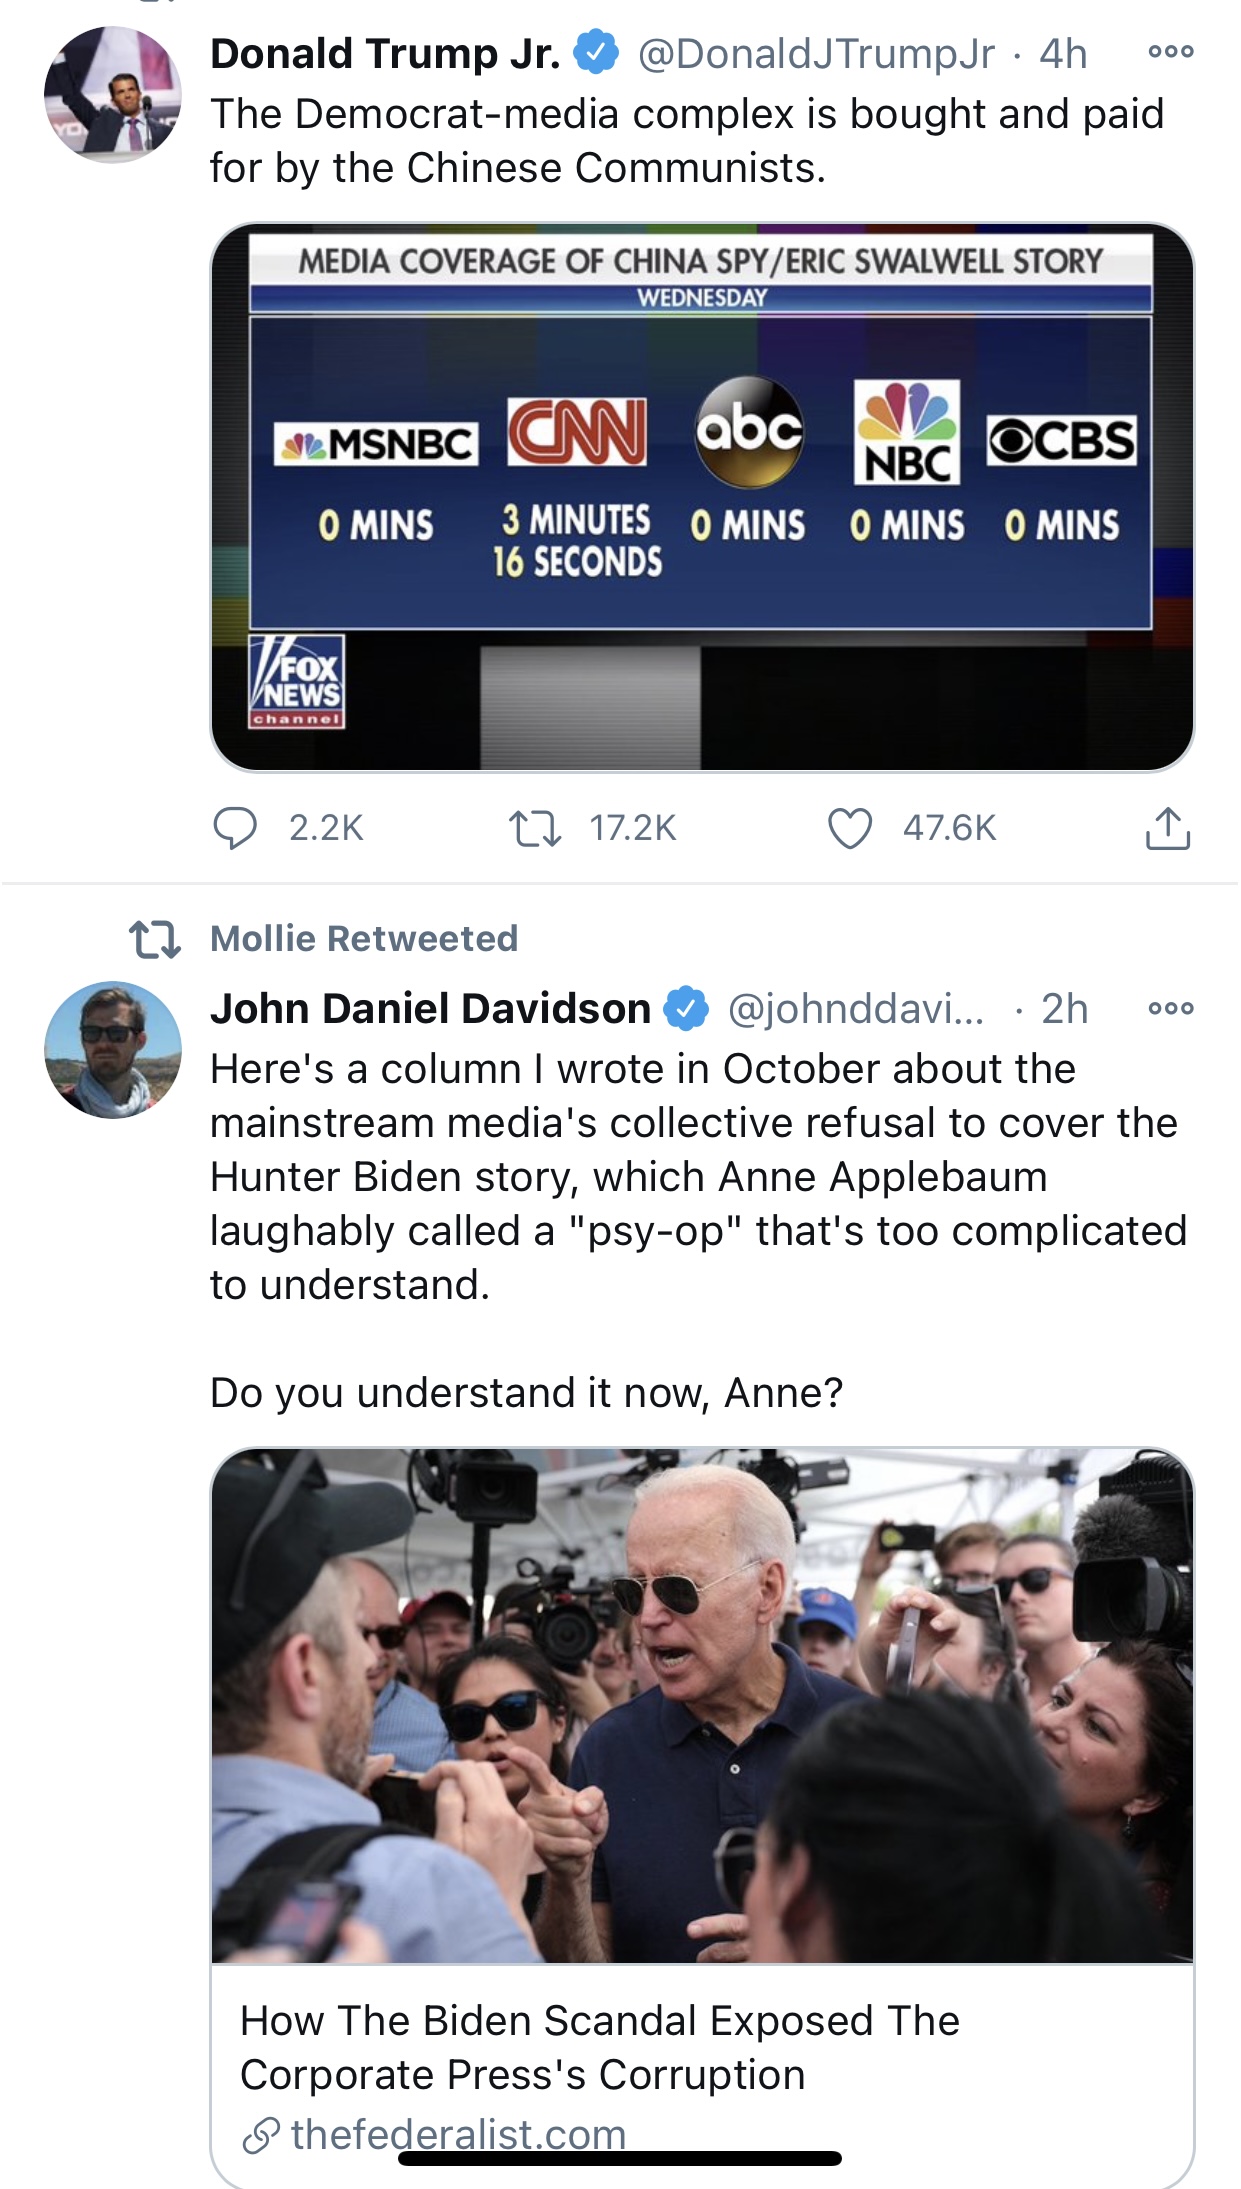
Task: Tap the Donald Trump Jr. display name
Action: pos(385,54)
